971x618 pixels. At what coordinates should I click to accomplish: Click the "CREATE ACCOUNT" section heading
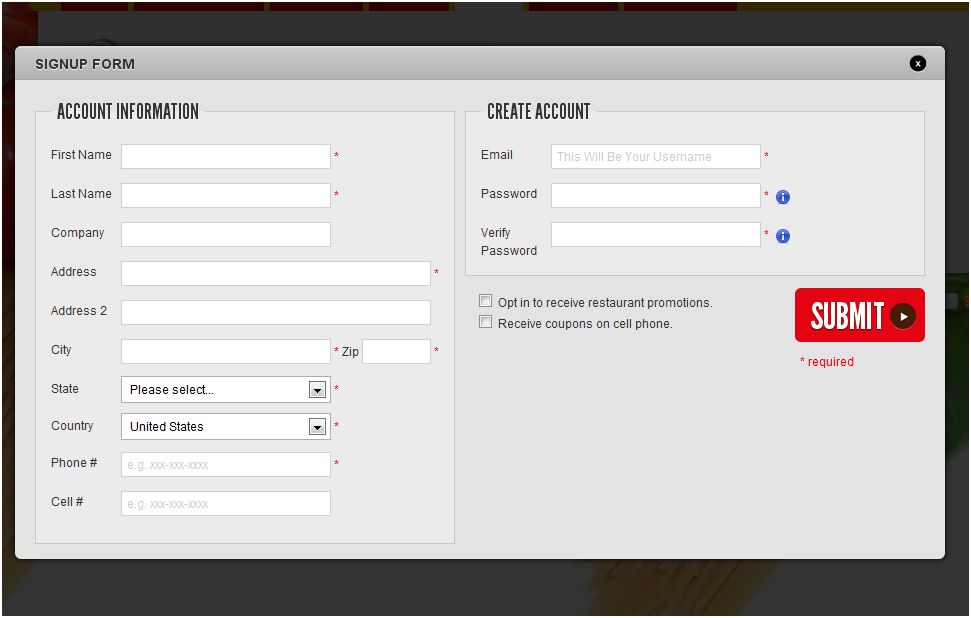coord(538,111)
